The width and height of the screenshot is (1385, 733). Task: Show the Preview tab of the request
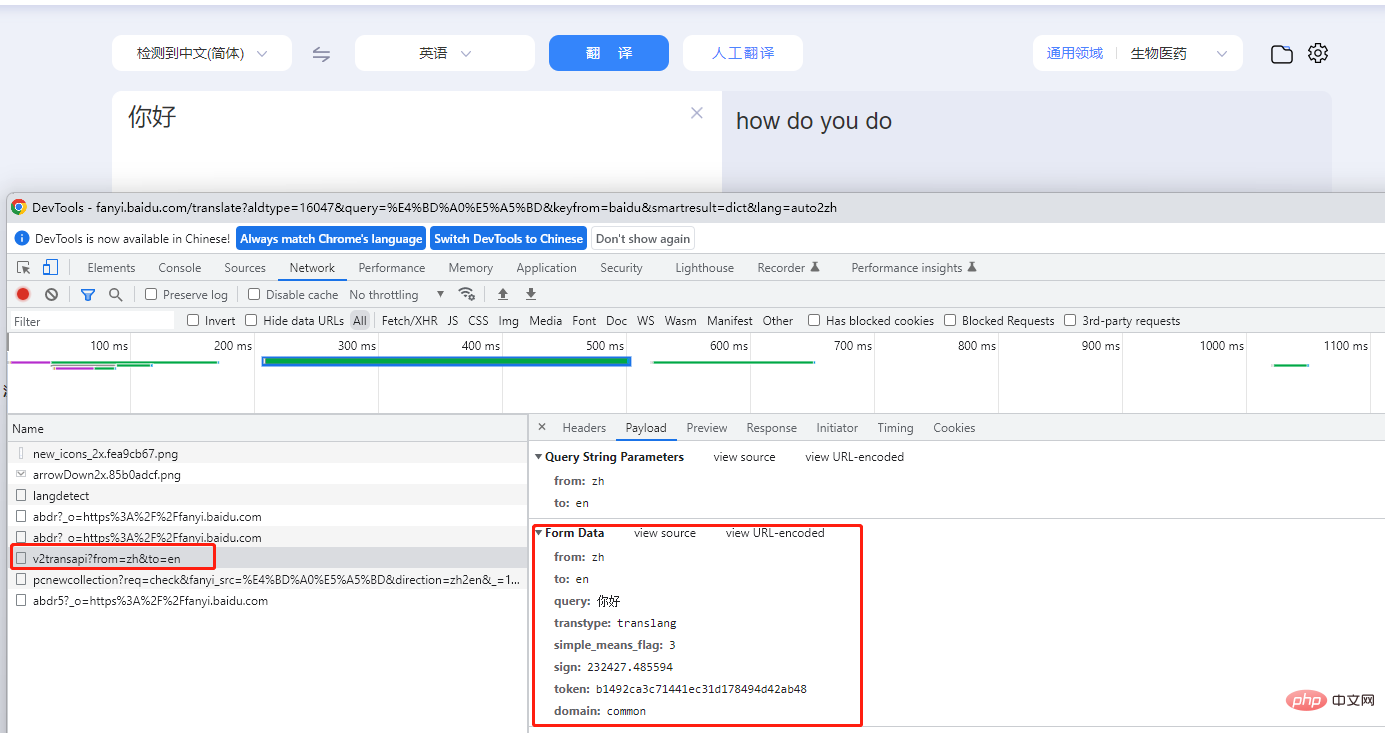point(707,428)
